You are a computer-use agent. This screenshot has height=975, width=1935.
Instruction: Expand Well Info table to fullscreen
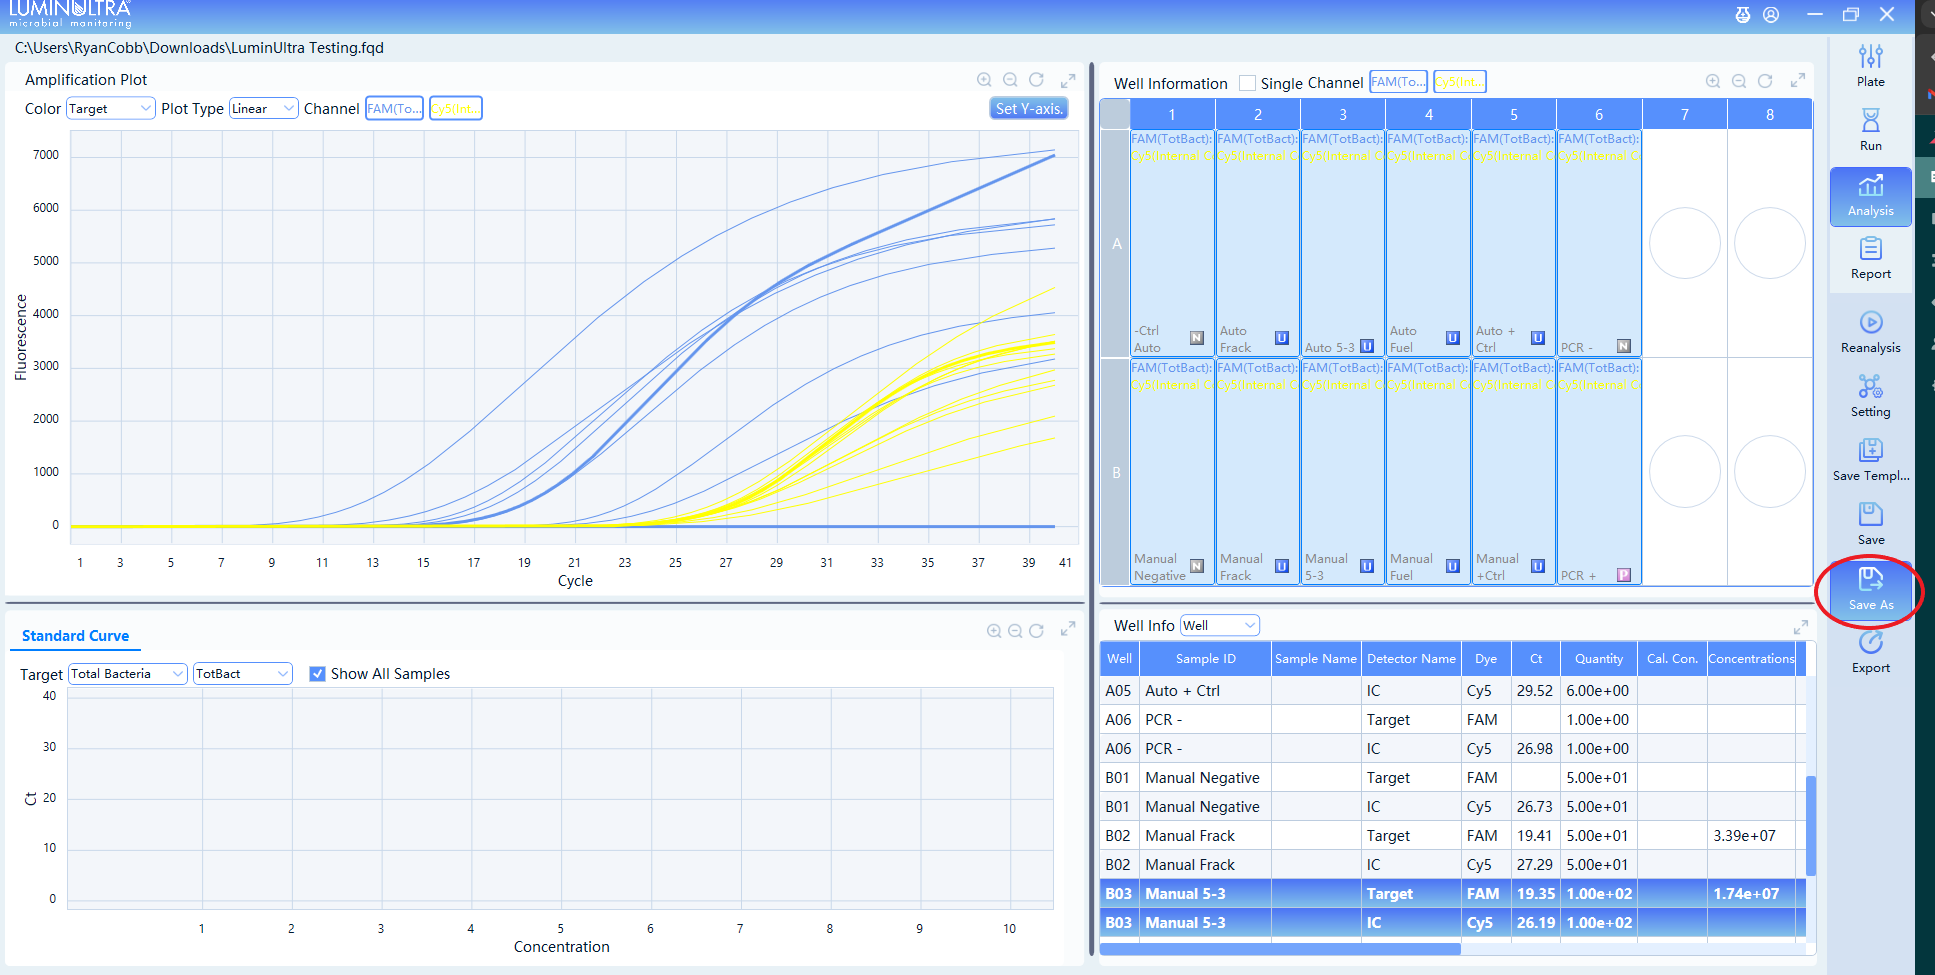(x=1801, y=627)
